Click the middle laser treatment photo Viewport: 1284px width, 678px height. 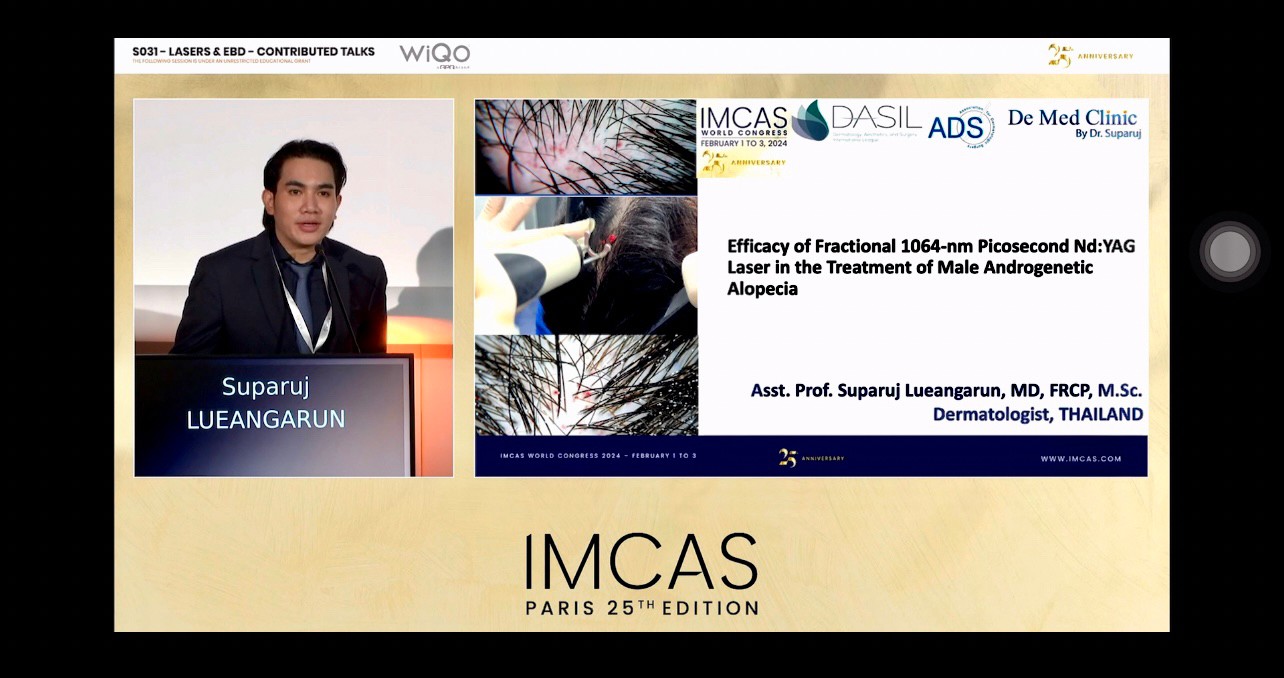click(585, 265)
